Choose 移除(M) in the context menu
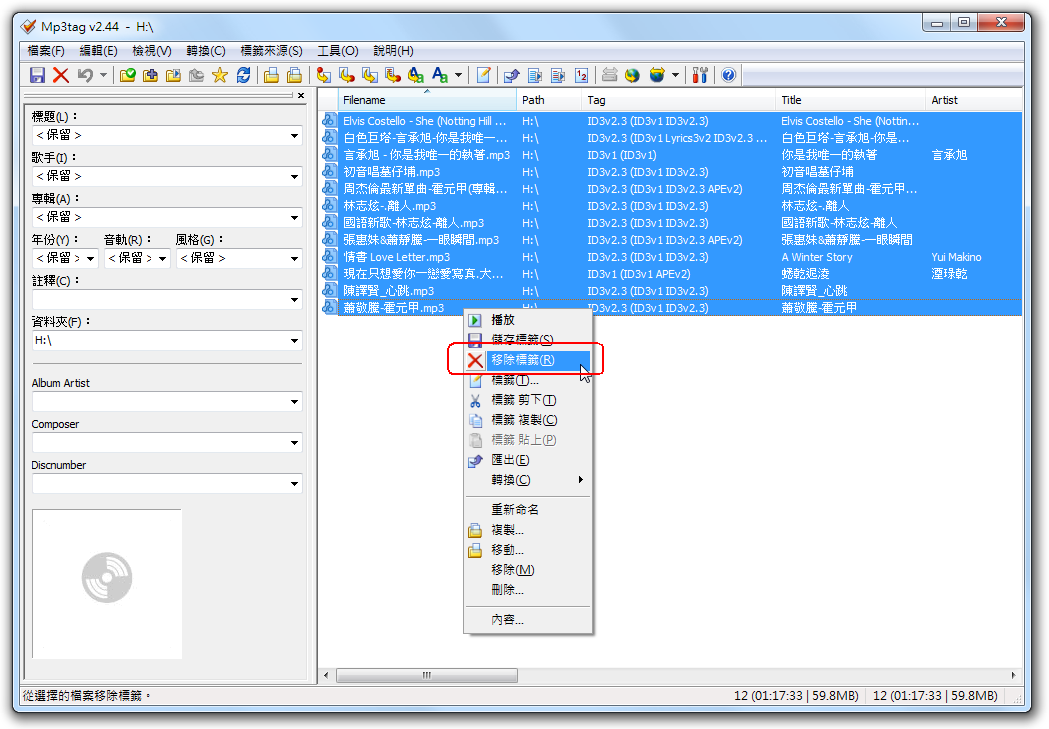 point(528,570)
